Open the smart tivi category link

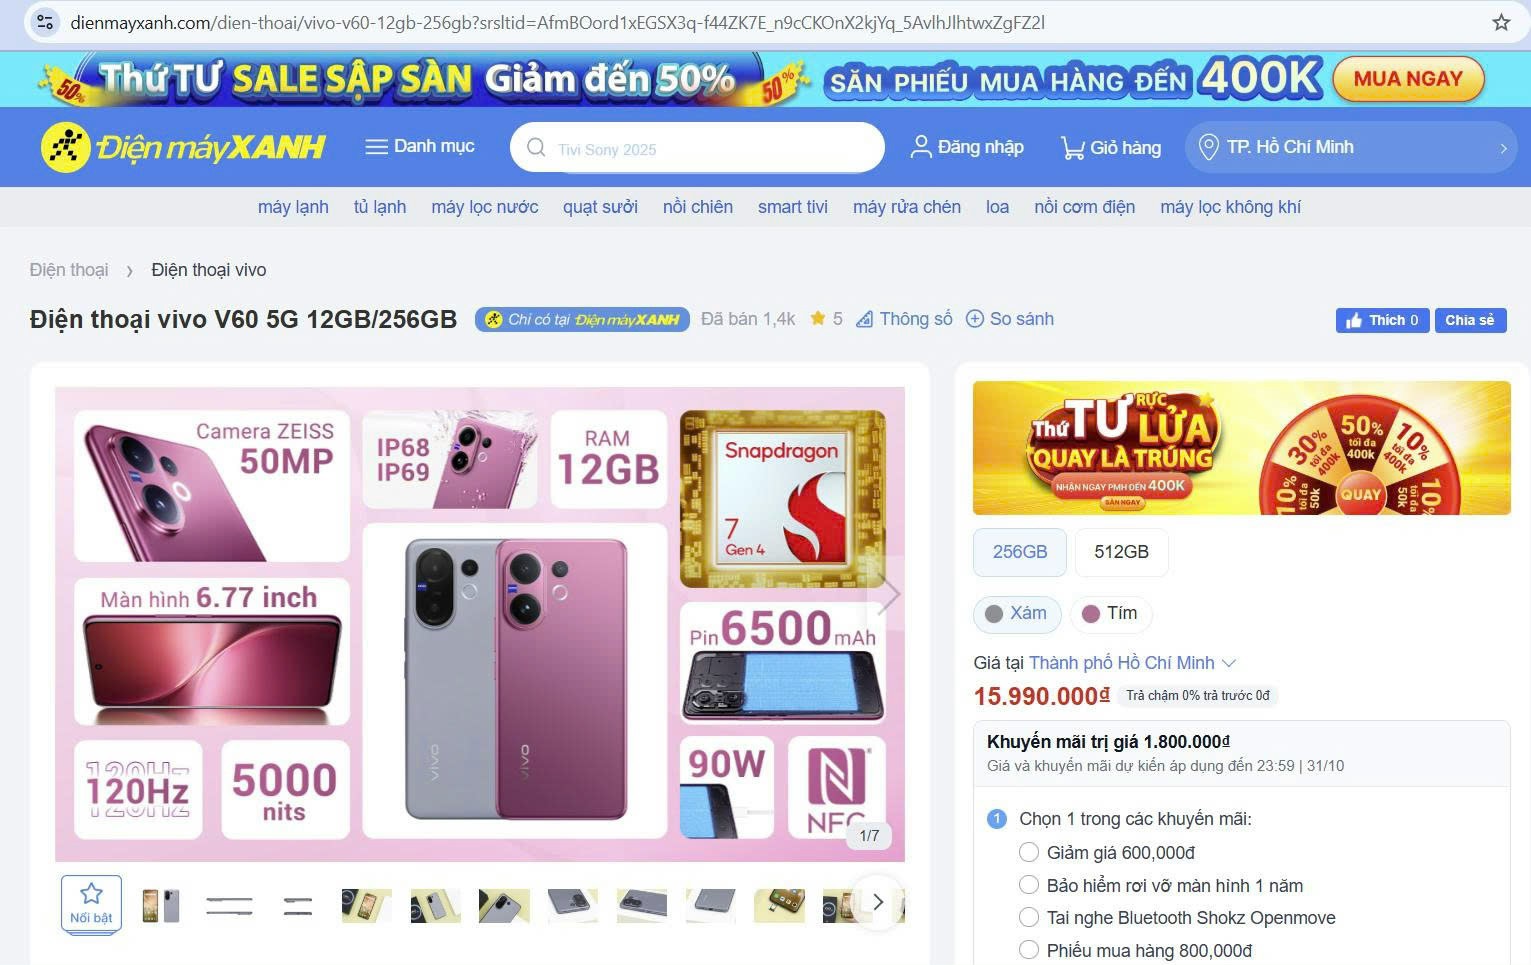click(x=793, y=207)
